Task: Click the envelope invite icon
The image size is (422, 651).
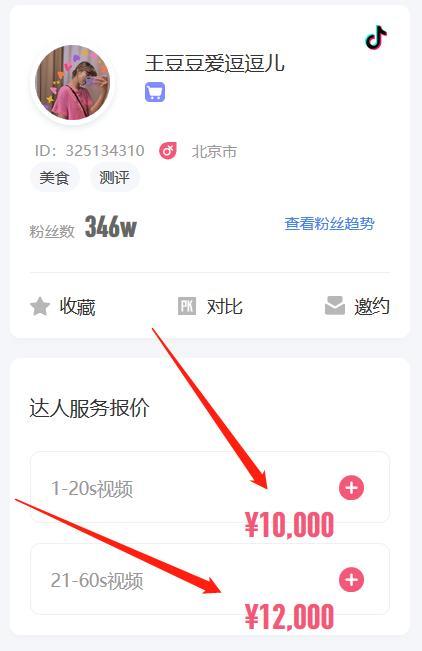Action: point(335,306)
